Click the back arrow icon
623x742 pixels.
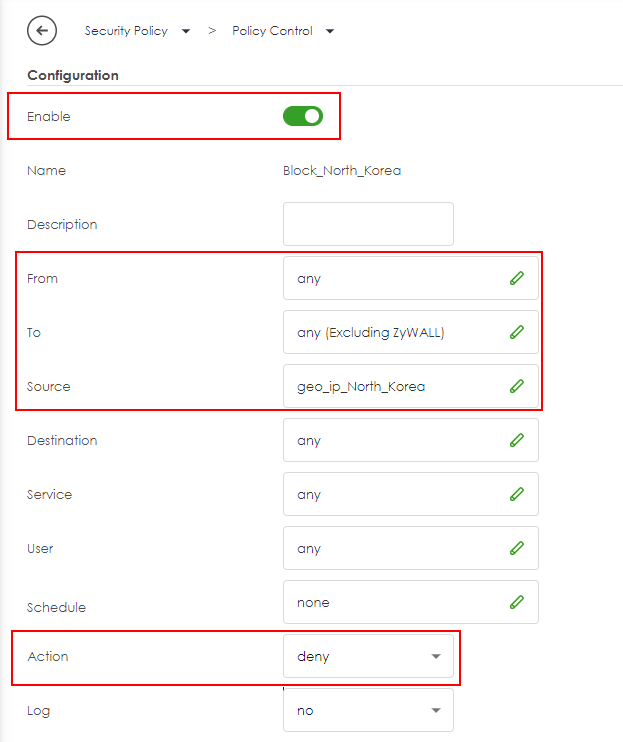(42, 31)
